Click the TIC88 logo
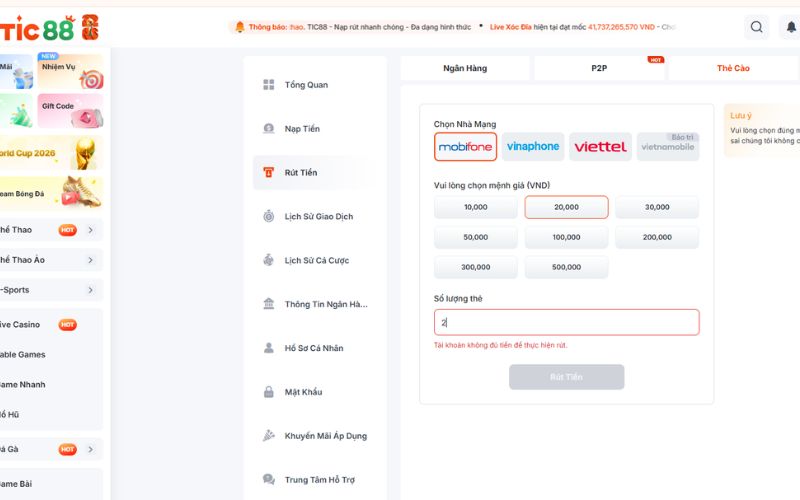Image resolution: width=800 pixels, height=500 pixels. coord(49,28)
